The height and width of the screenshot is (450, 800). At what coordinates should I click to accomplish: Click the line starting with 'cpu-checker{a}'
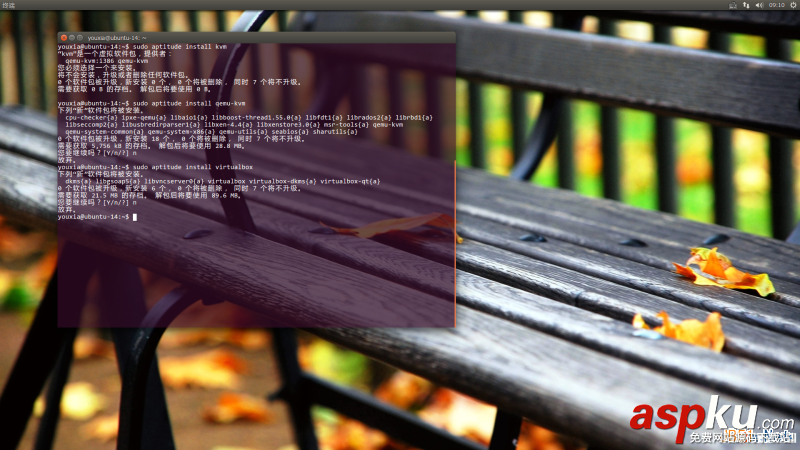pyautogui.click(x=248, y=117)
